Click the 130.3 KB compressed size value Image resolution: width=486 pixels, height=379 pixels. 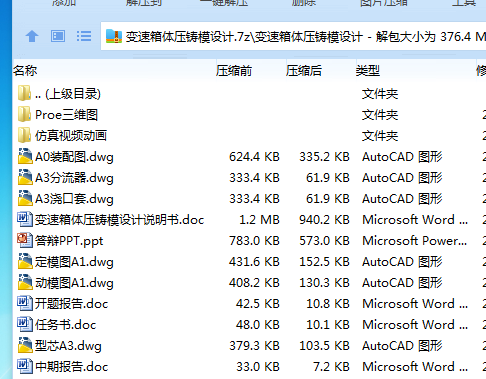tap(324, 283)
